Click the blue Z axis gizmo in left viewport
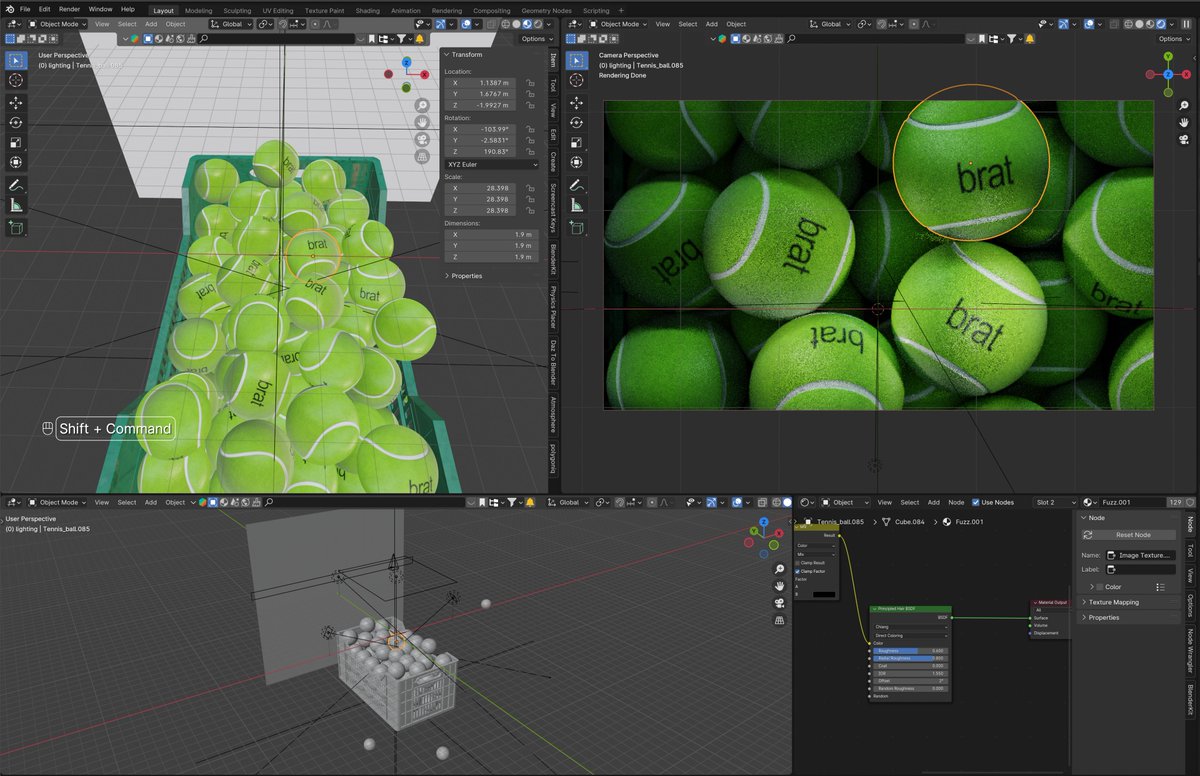Image resolution: width=1200 pixels, height=776 pixels. pos(407,62)
